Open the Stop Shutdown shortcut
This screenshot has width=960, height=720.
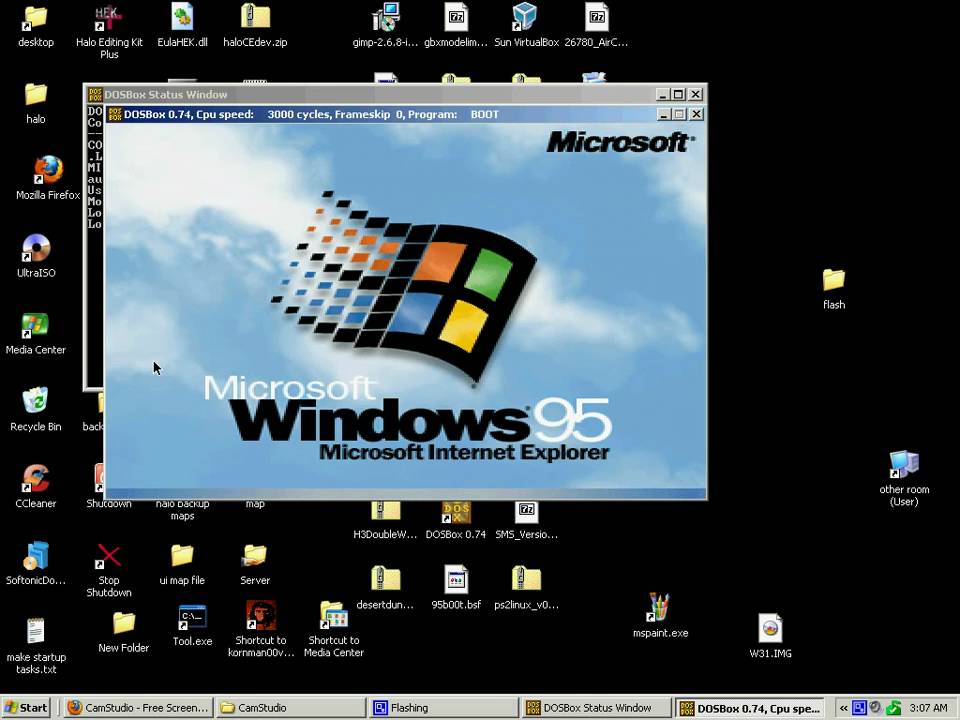(x=109, y=556)
